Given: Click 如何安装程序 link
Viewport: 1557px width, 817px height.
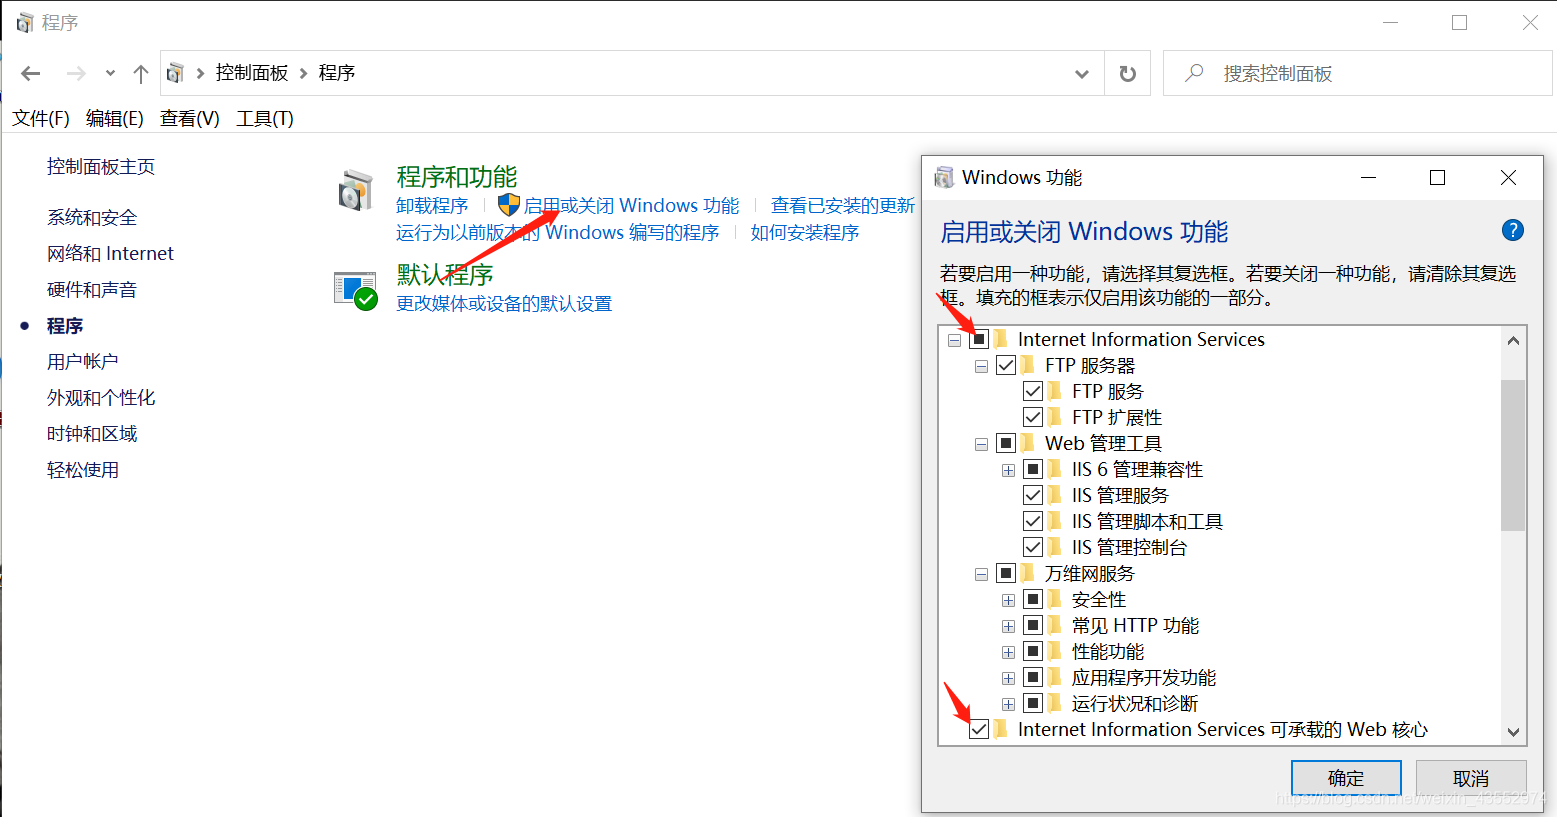Looking at the screenshot, I should click(x=805, y=232).
